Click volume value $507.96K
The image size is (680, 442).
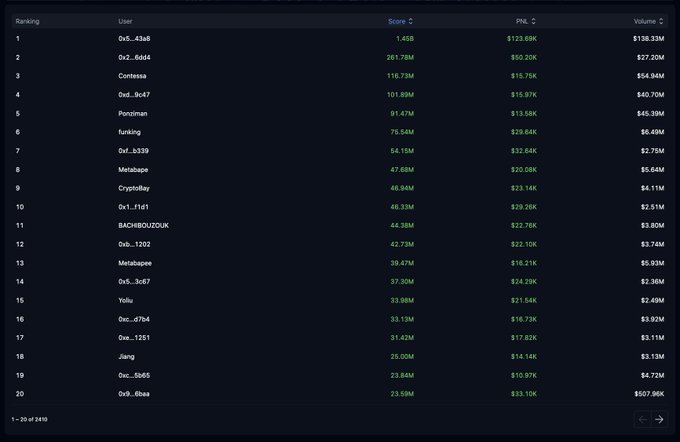649,394
